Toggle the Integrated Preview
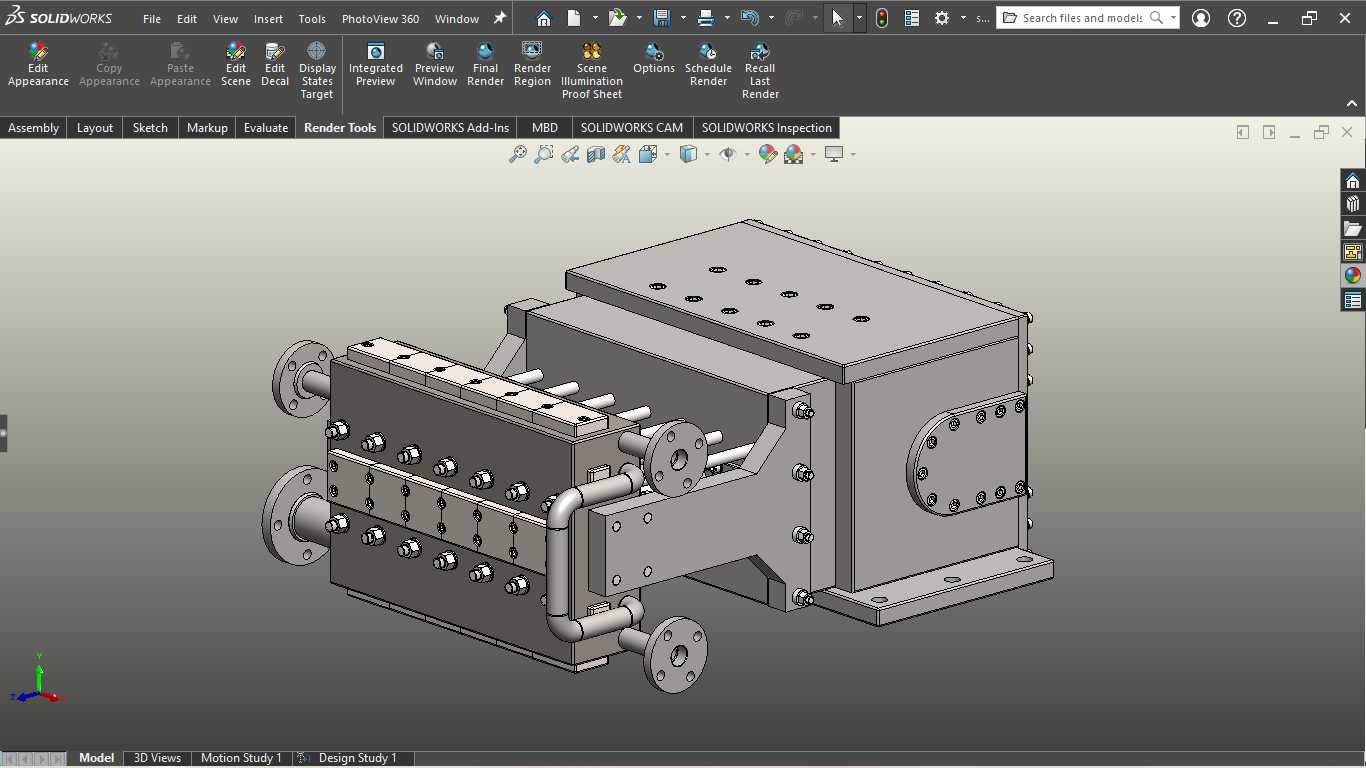Screen dimensions: 1366x768 pyautogui.click(x=375, y=66)
